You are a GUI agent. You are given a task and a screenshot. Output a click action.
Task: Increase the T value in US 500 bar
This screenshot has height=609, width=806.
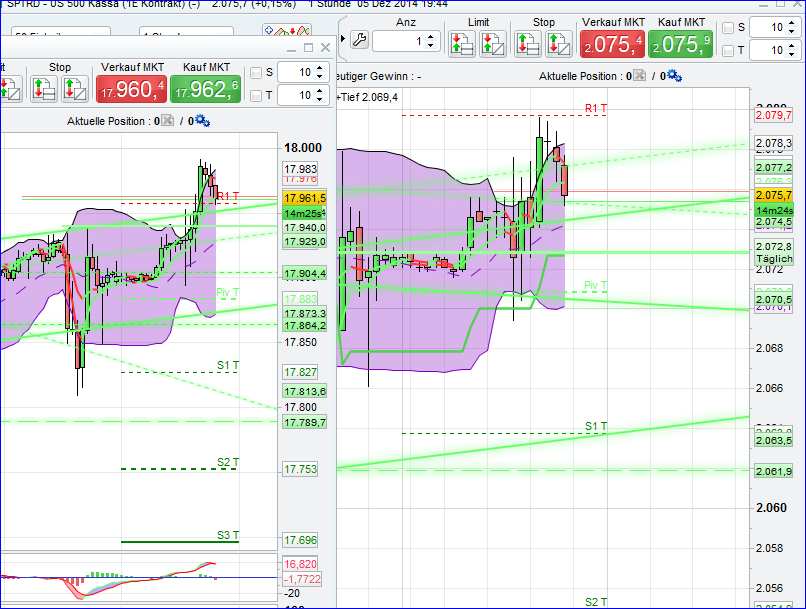pyautogui.click(x=792, y=46)
